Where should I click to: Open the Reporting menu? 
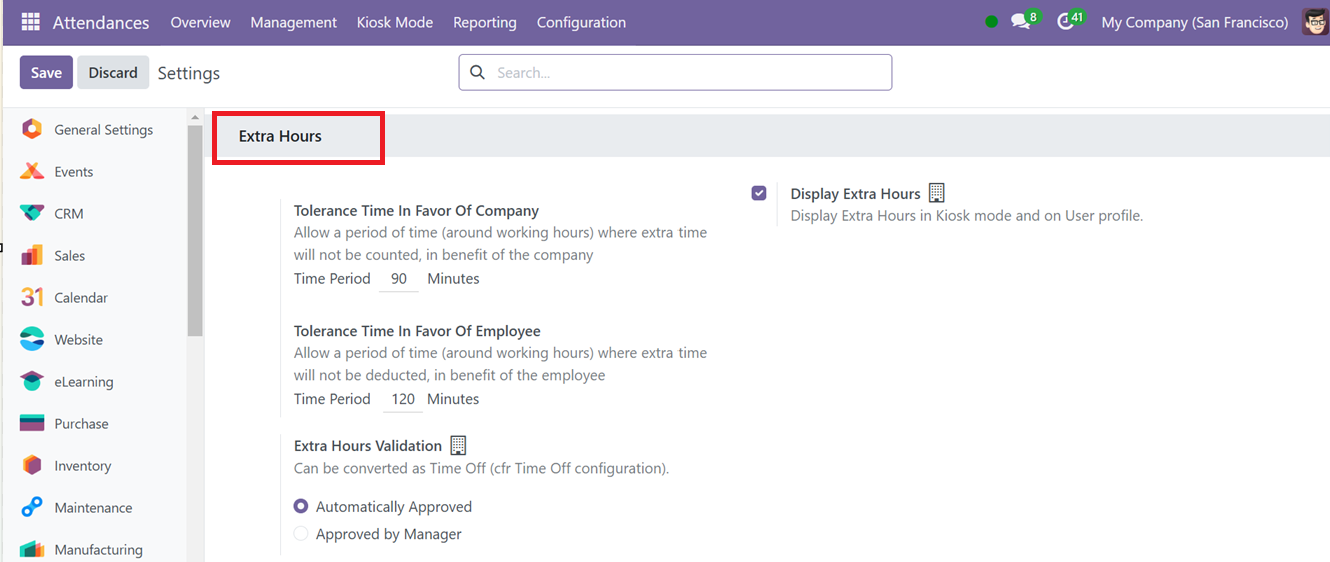pyautogui.click(x=485, y=22)
